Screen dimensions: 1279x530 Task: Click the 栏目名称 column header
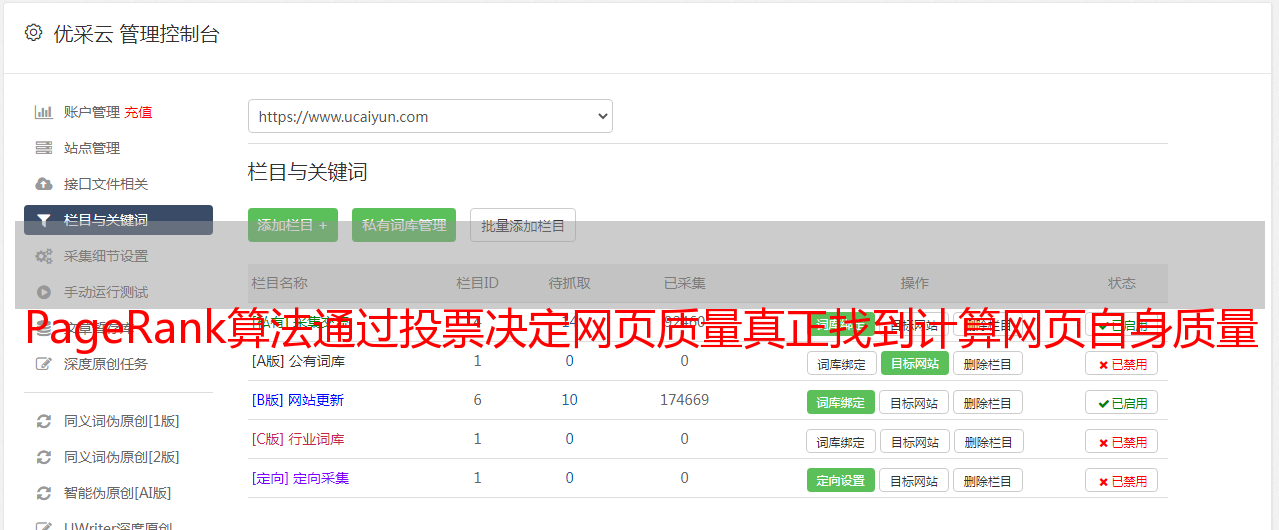click(279, 283)
